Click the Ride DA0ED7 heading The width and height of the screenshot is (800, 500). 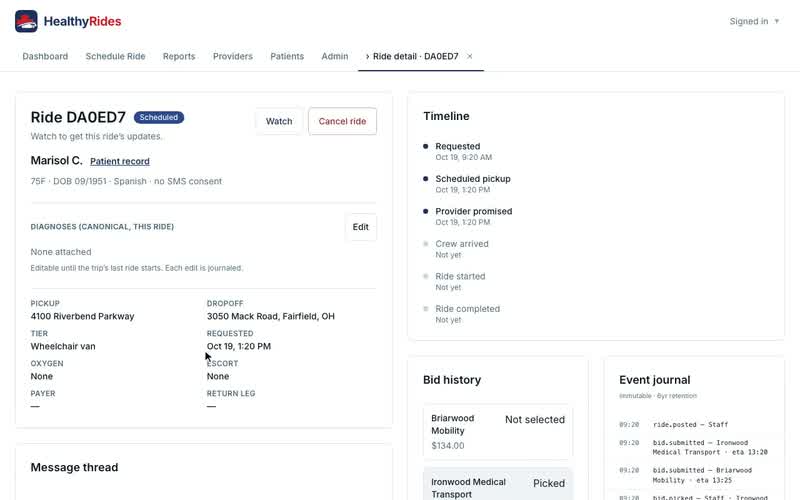(x=78, y=117)
